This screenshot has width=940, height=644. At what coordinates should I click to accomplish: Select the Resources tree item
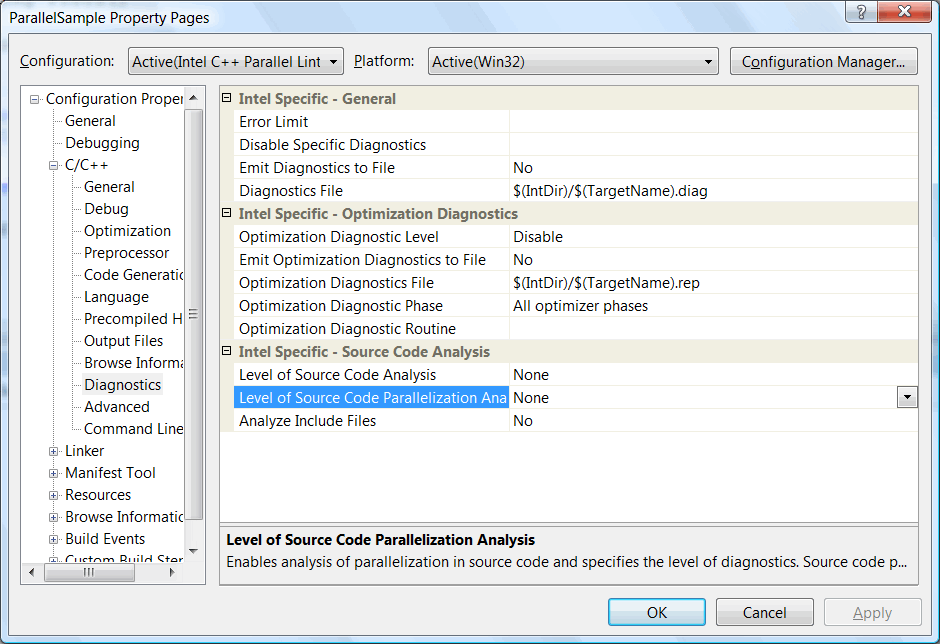pos(98,495)
